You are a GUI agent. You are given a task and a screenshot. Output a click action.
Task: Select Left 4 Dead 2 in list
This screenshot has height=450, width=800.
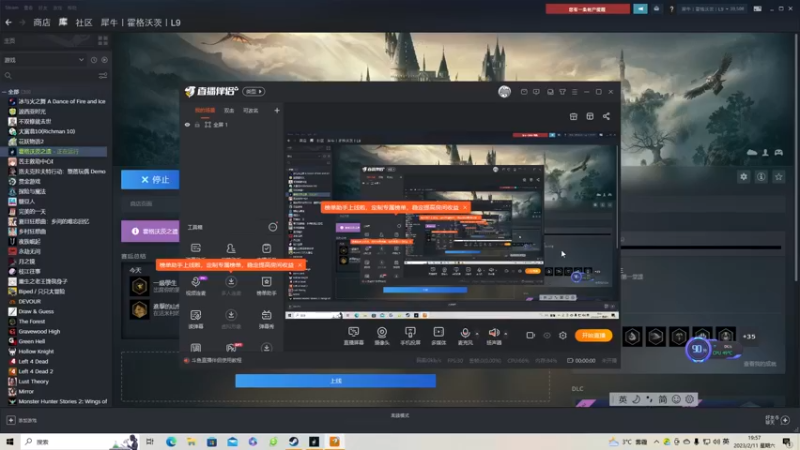(36, 371)
